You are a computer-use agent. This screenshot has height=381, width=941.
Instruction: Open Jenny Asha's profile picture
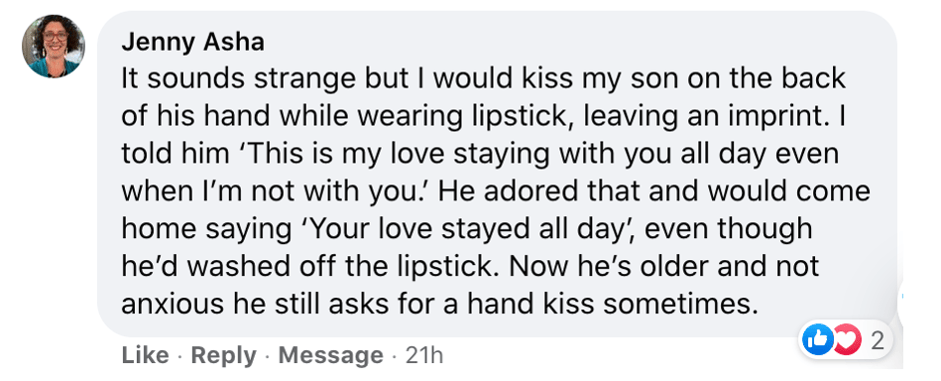point(53,46)
